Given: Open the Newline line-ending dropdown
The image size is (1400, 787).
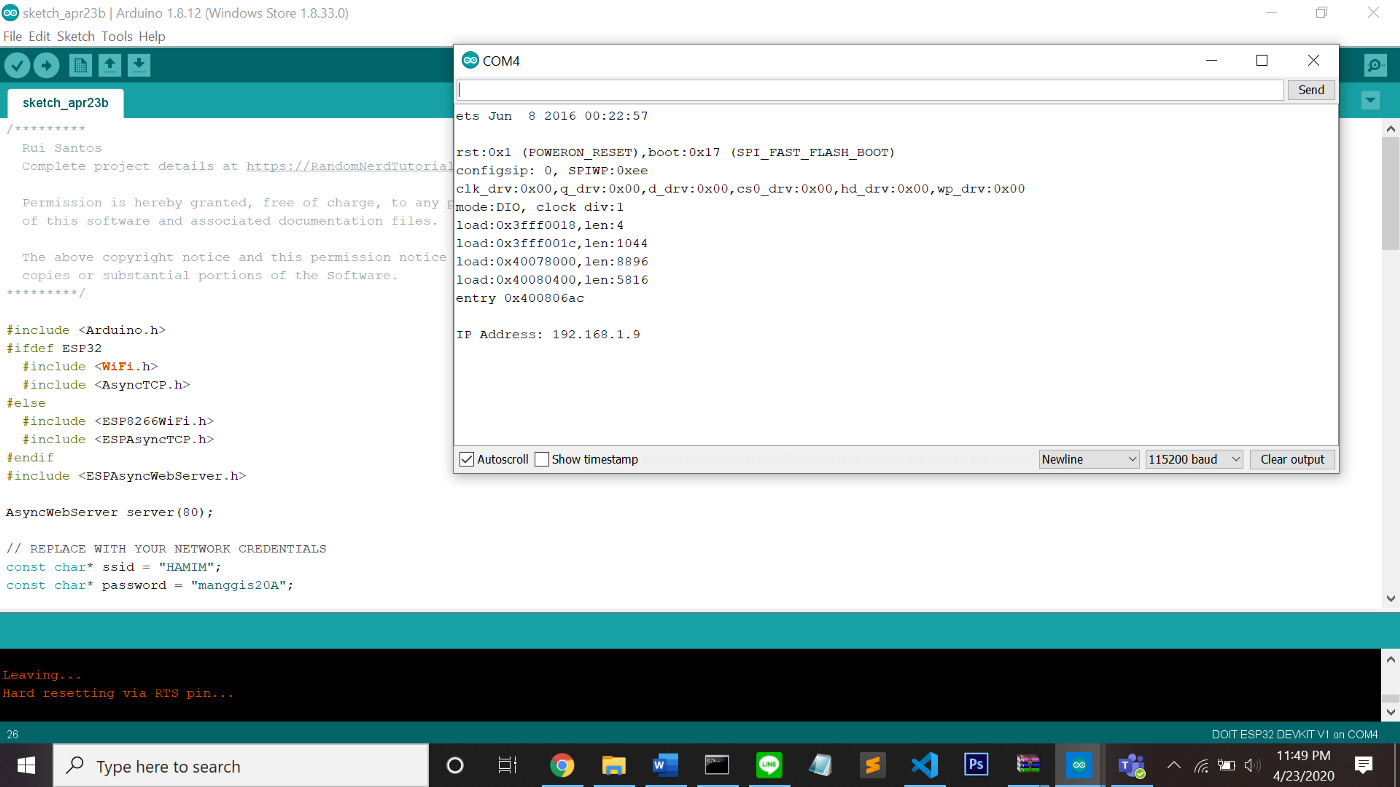Looking at the screenshot, I should click(1088, 459).
